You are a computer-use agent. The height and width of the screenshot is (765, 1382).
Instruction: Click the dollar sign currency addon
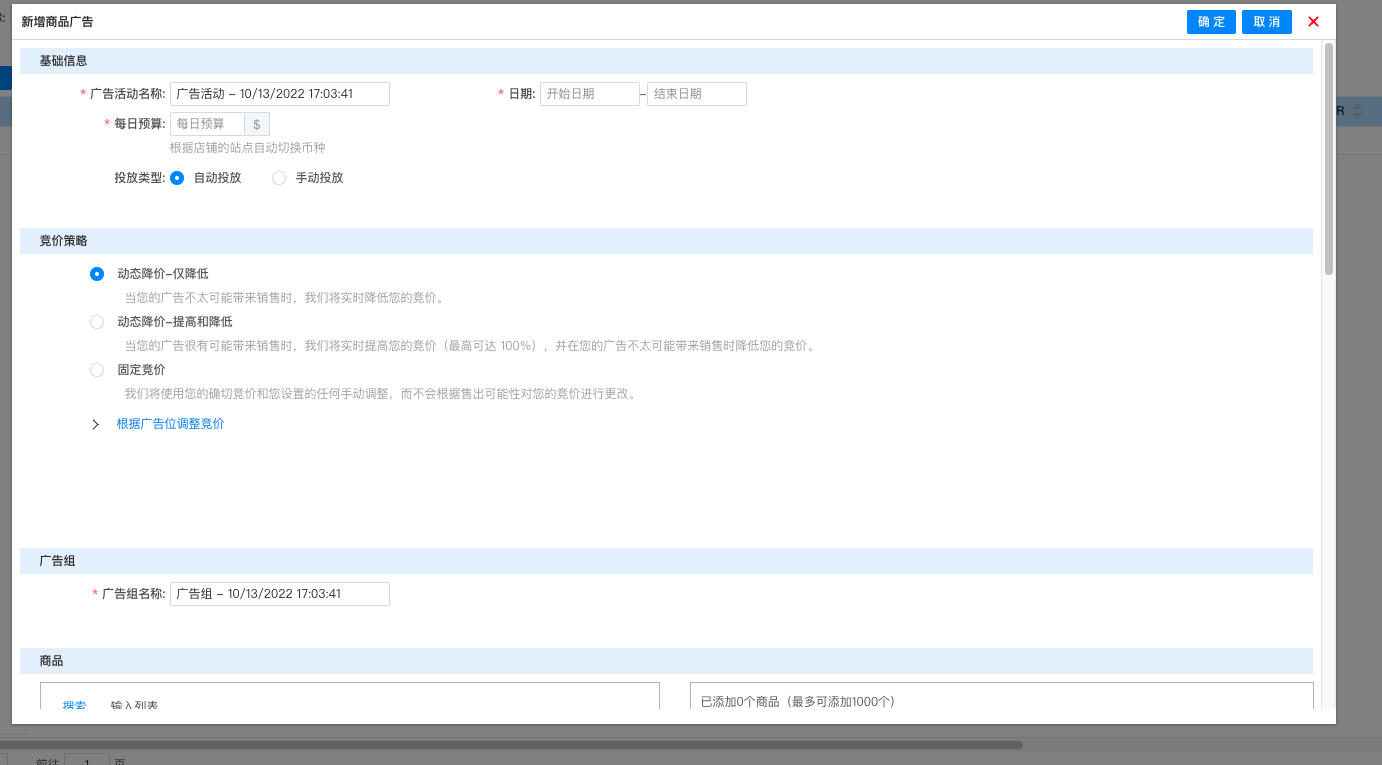click(257, 124)
